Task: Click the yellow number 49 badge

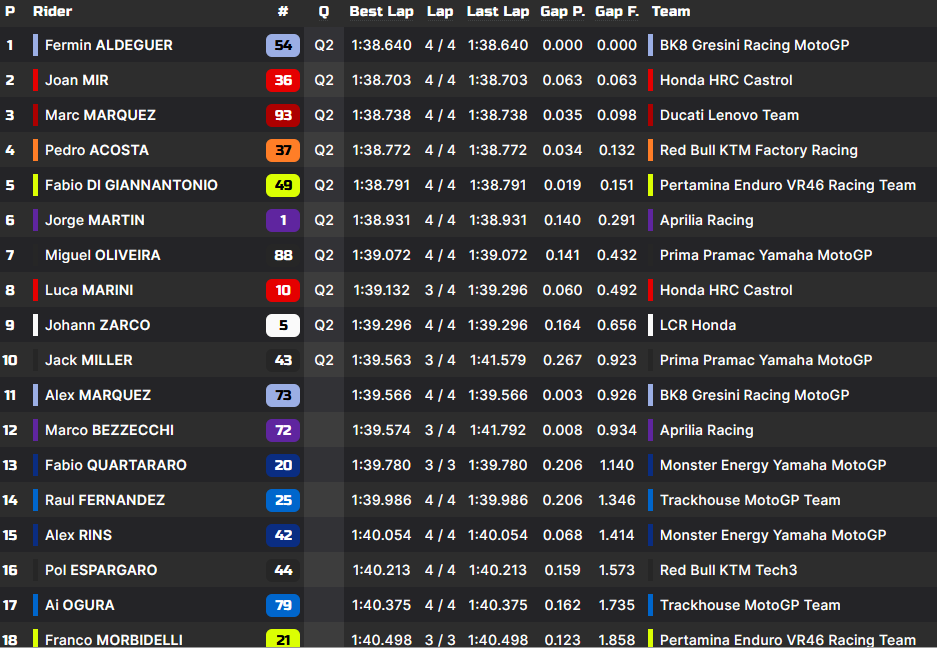Action: pyautogui.click(x=283, y=185)
